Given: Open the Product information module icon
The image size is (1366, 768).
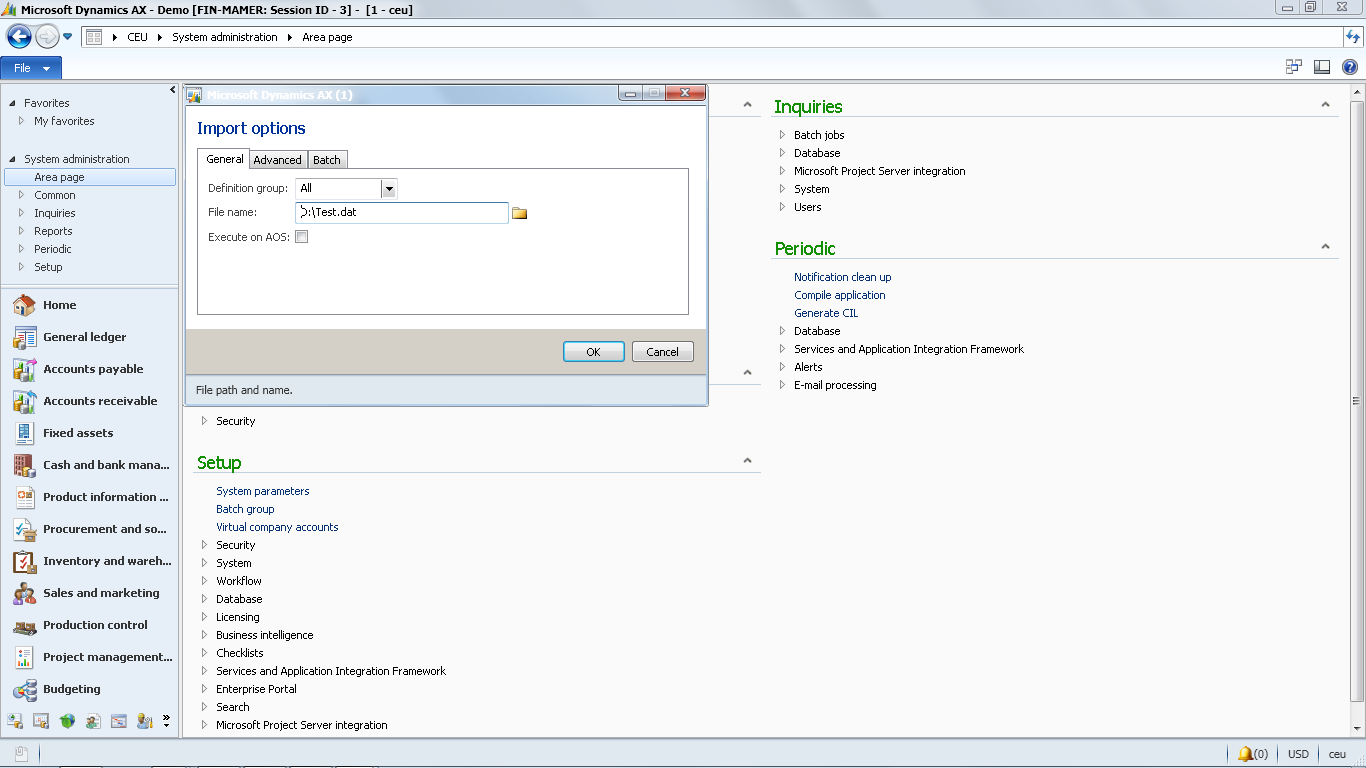Looking at the screenshot, I should [x=24, y=497].
